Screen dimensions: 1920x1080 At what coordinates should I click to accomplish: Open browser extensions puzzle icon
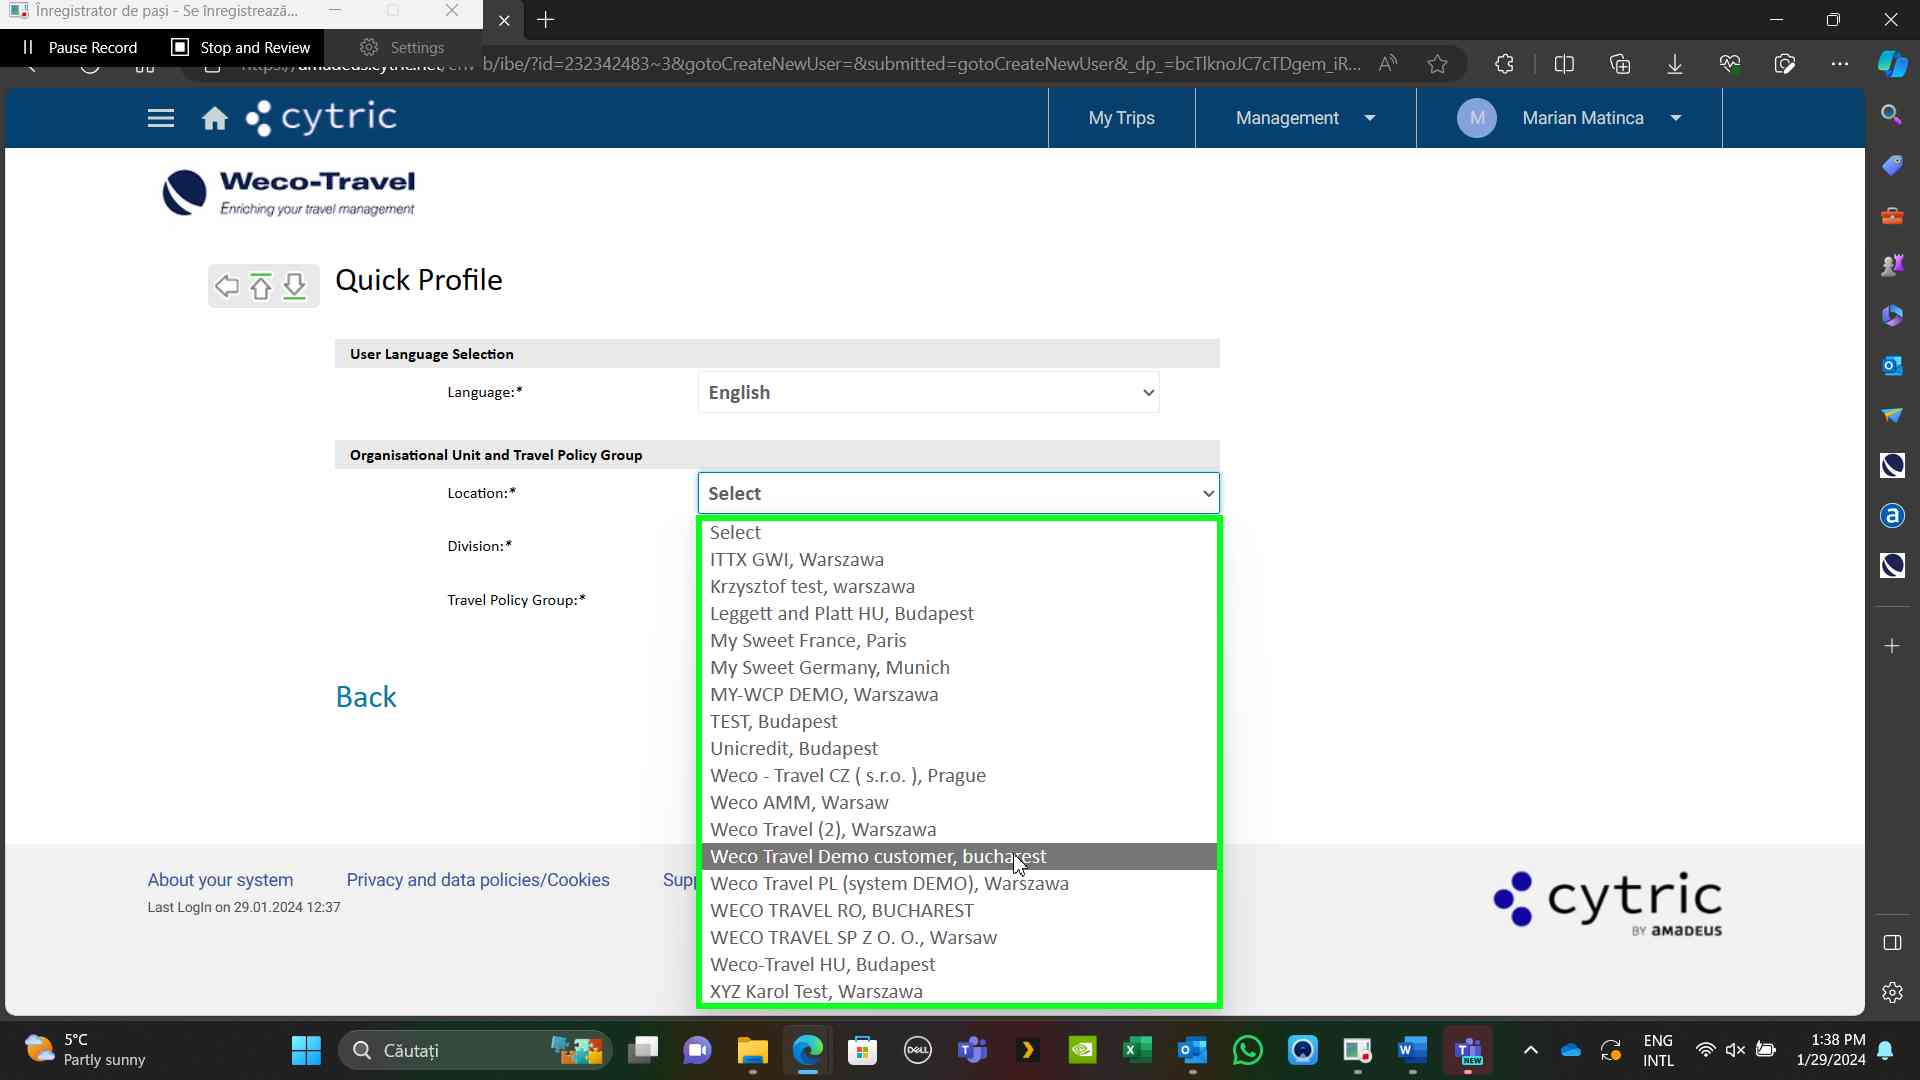coord(1504,64)
